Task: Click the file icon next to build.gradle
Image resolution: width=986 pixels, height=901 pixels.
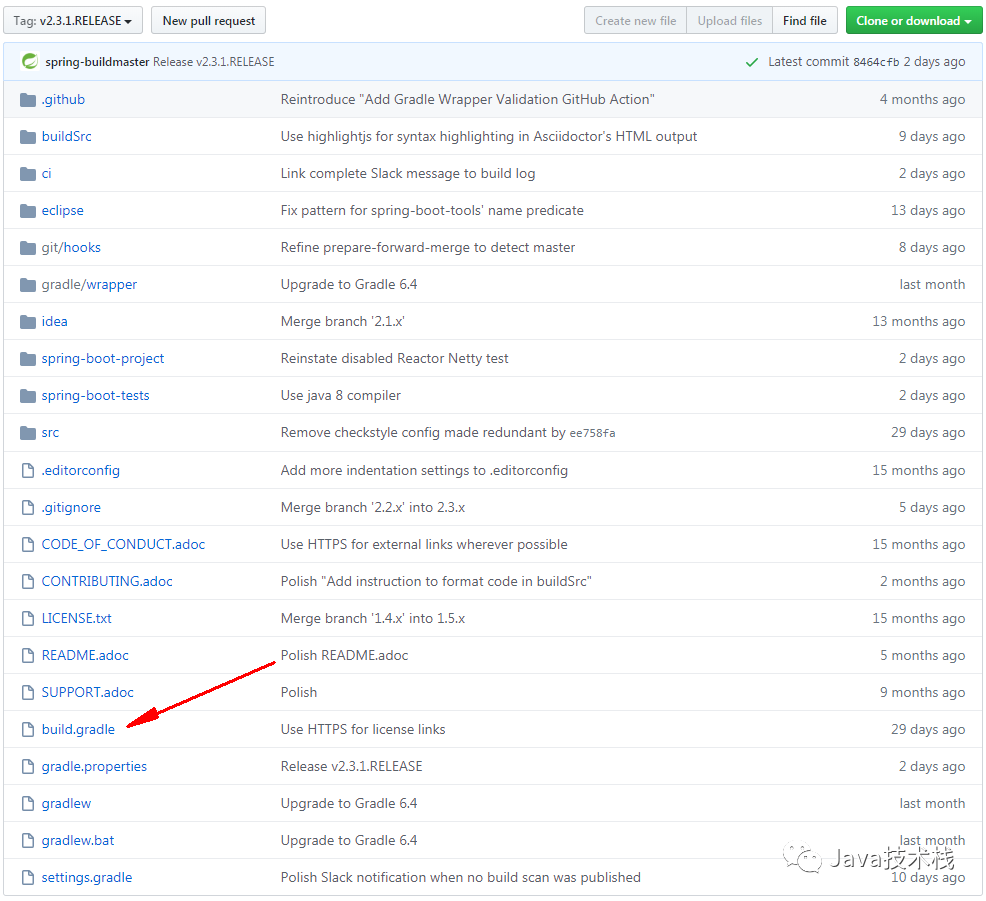Action: pos(28,729)
